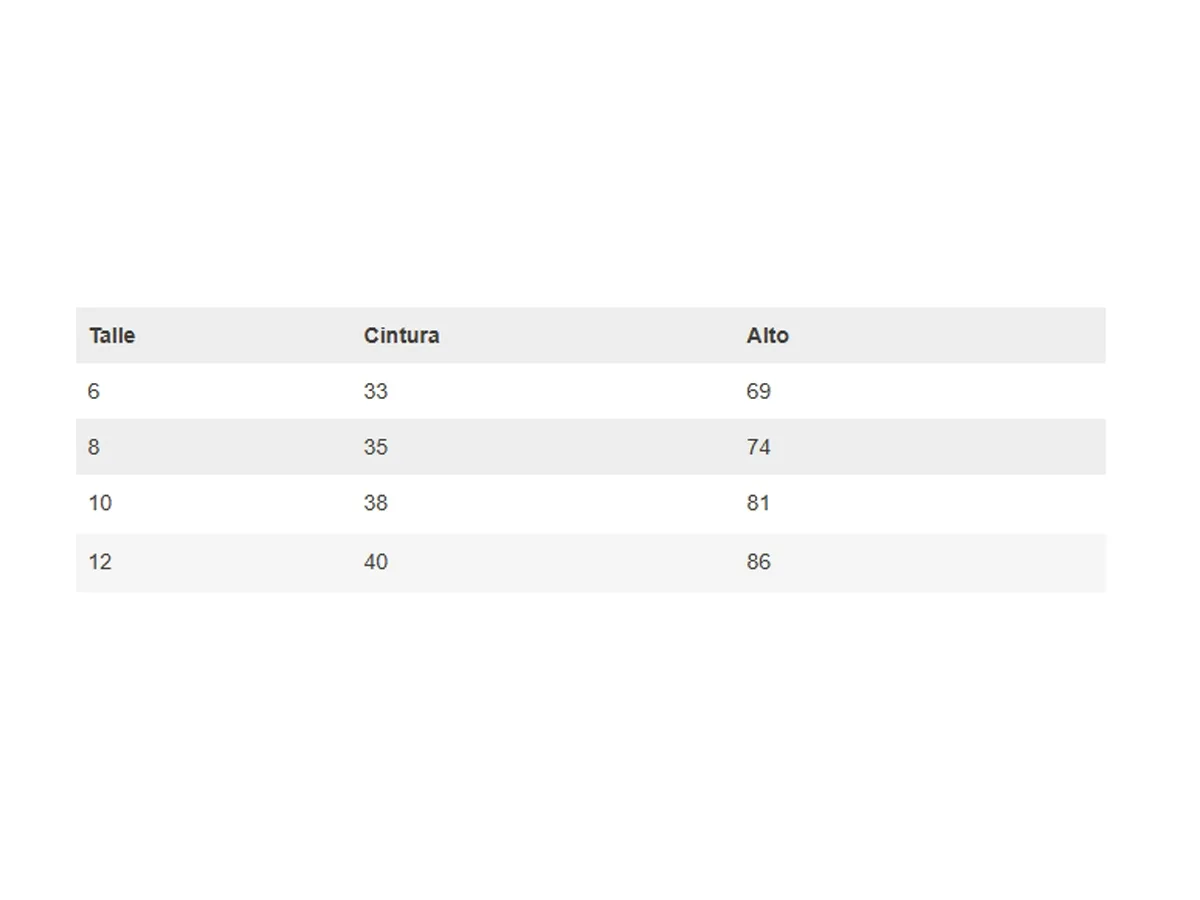This screenshot has height=900, width=1200.
Task: Click the empty right end of size 12 row
Action: [x=950, y=562]
